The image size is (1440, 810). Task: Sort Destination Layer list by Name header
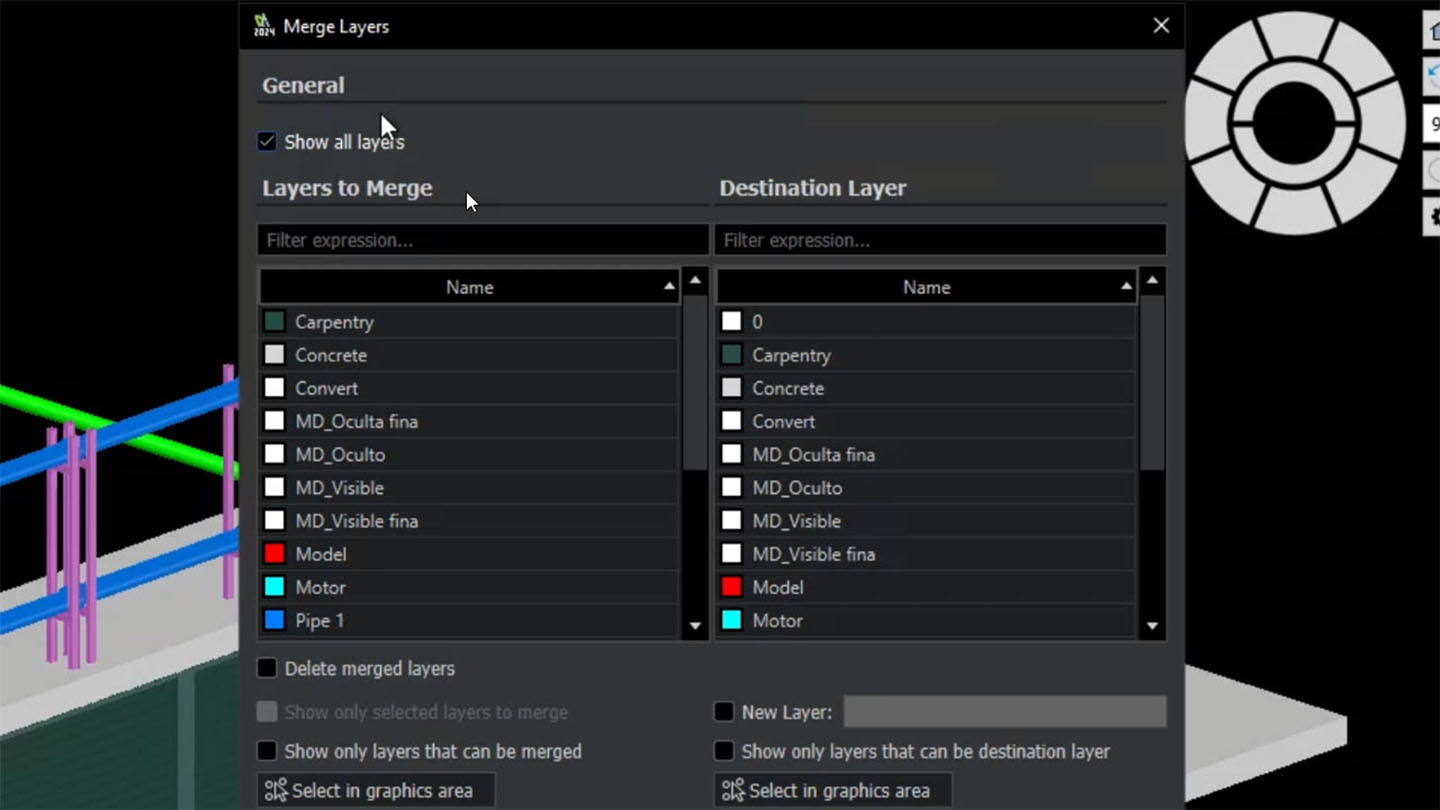pyautogui.click(x=926, y=287)
